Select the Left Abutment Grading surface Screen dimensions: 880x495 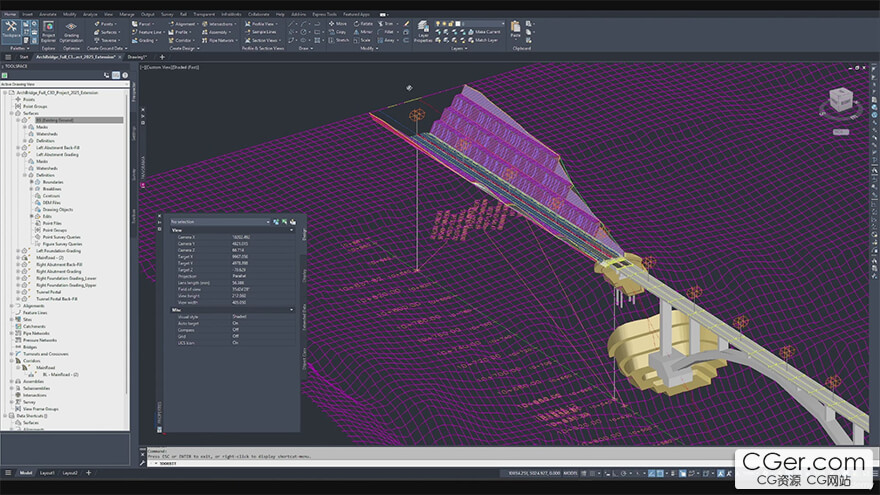click(58, 154)
